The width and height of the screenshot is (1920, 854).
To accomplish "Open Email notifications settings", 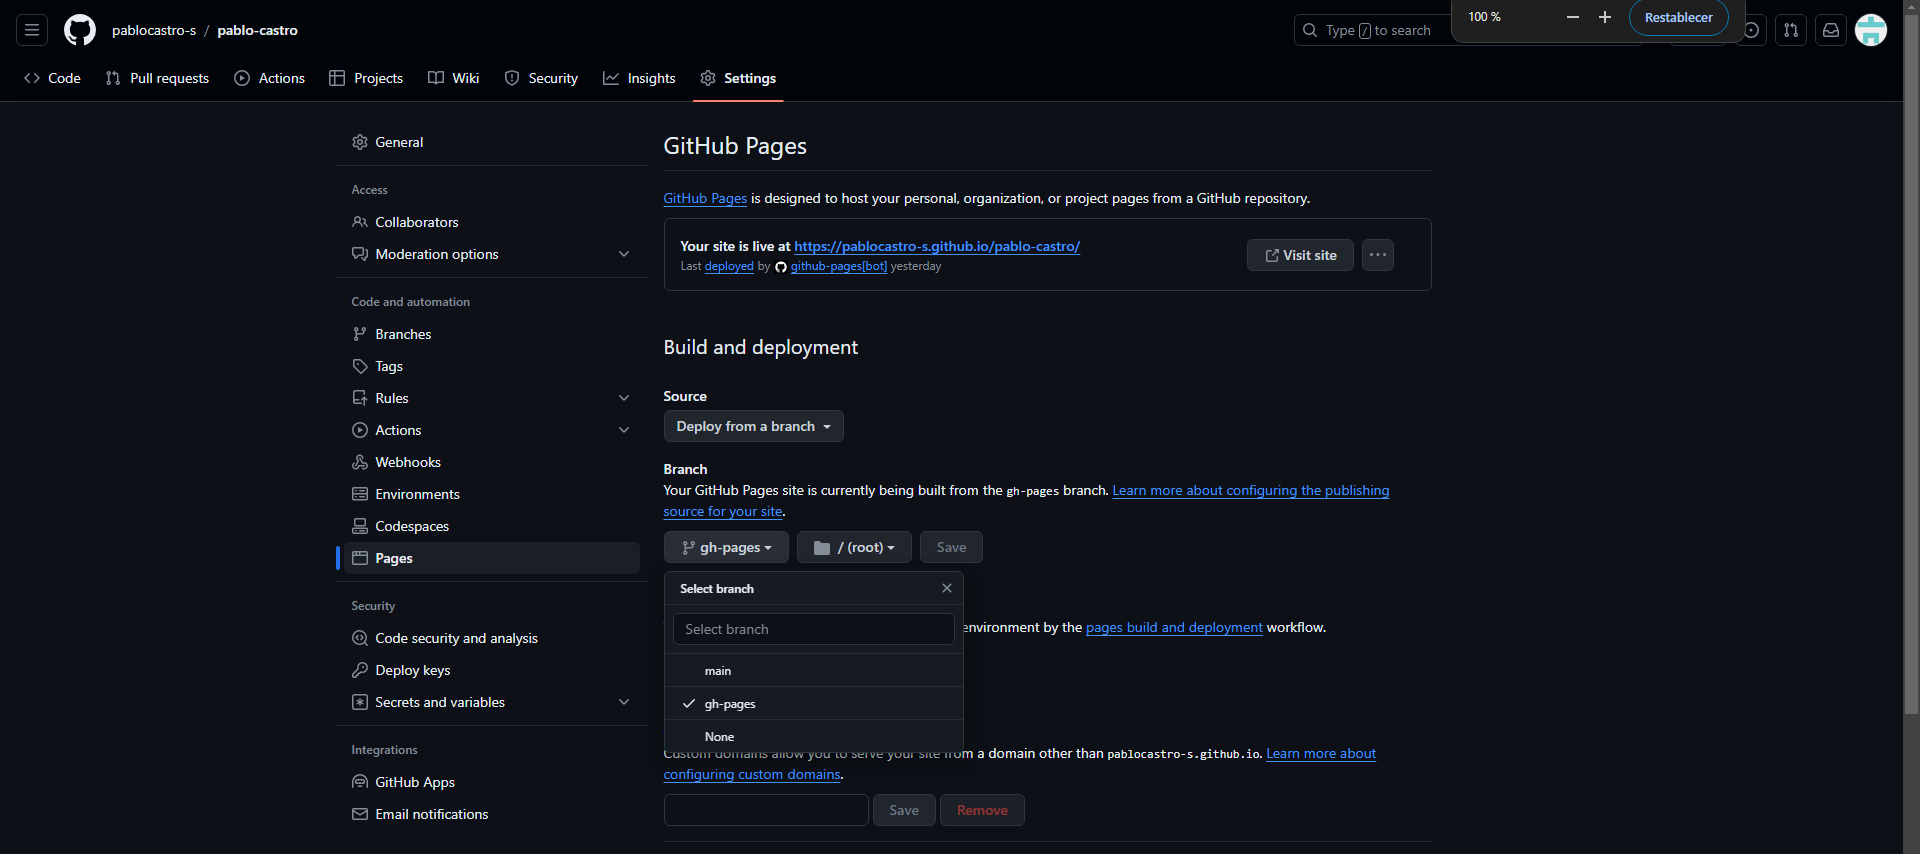I will point(492,814).
